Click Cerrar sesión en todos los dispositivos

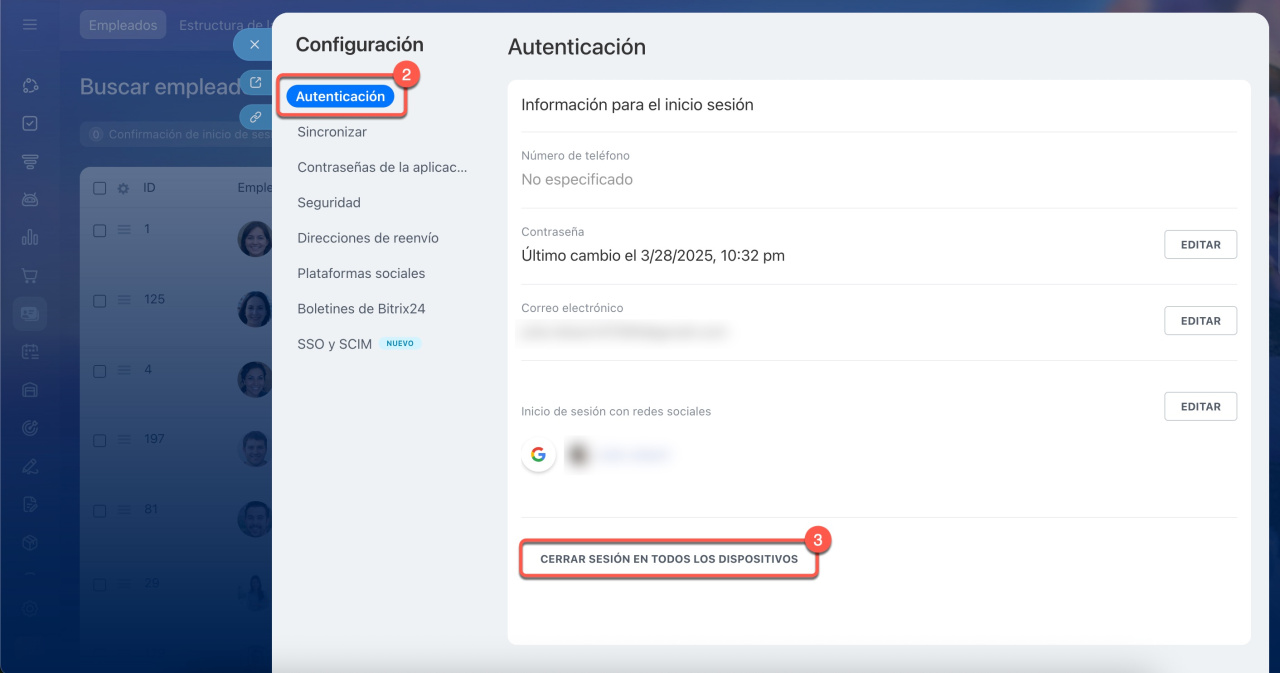click(x=669, y=559)
